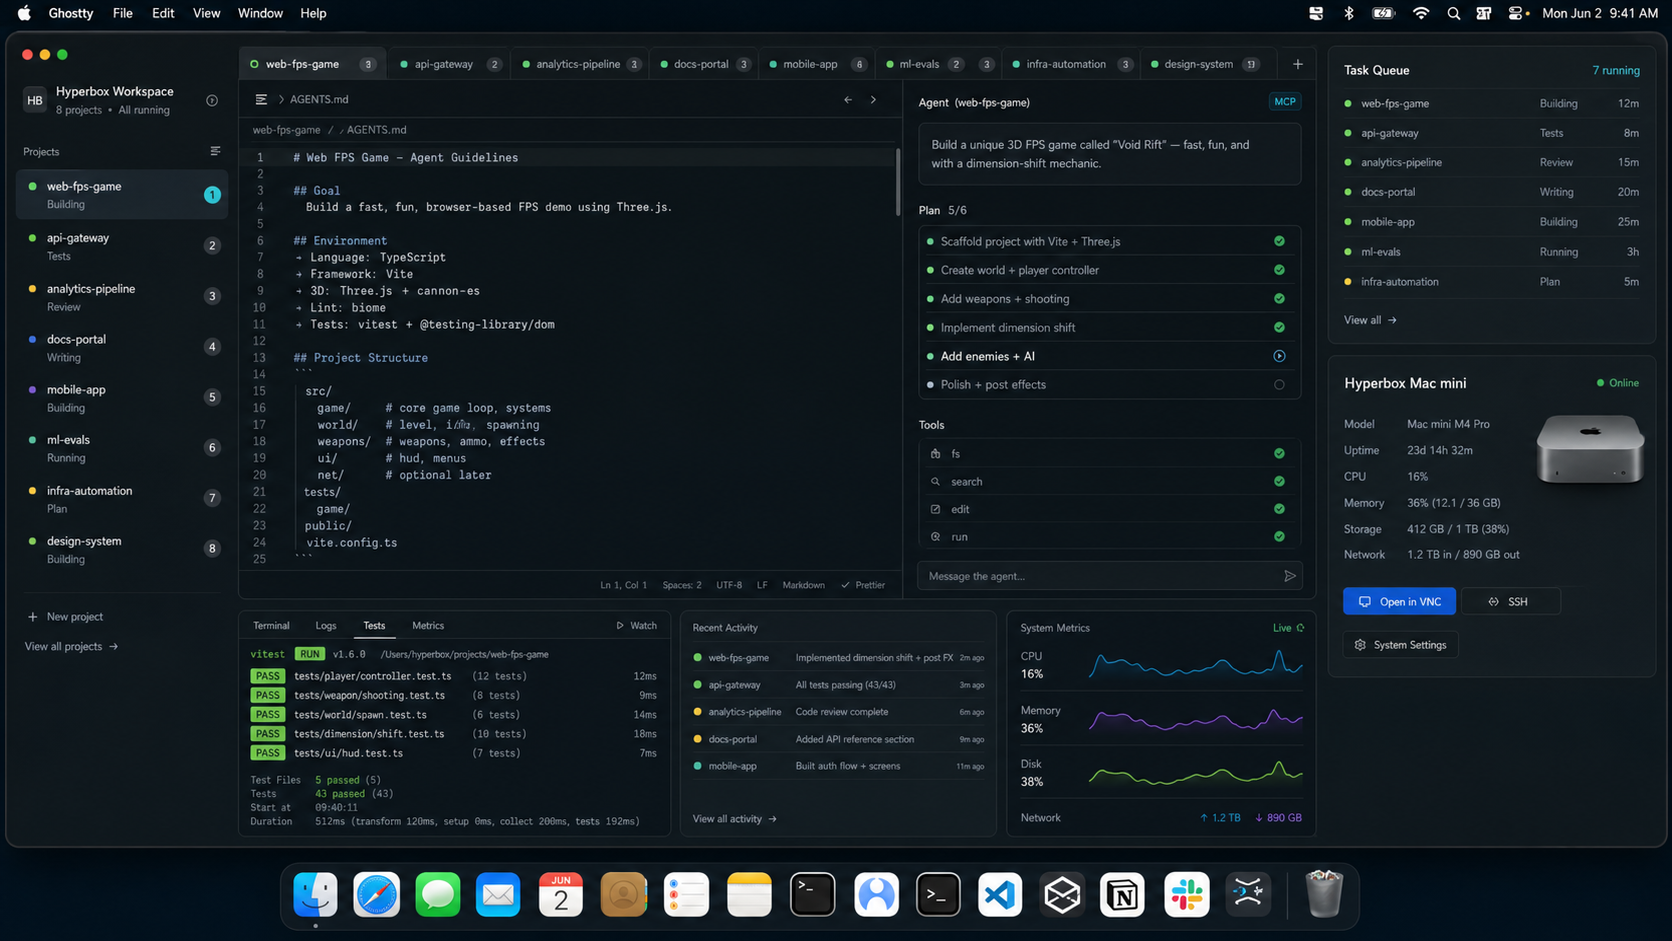
Task: Open Mail from the dock
Action: (x=498, y=894)
